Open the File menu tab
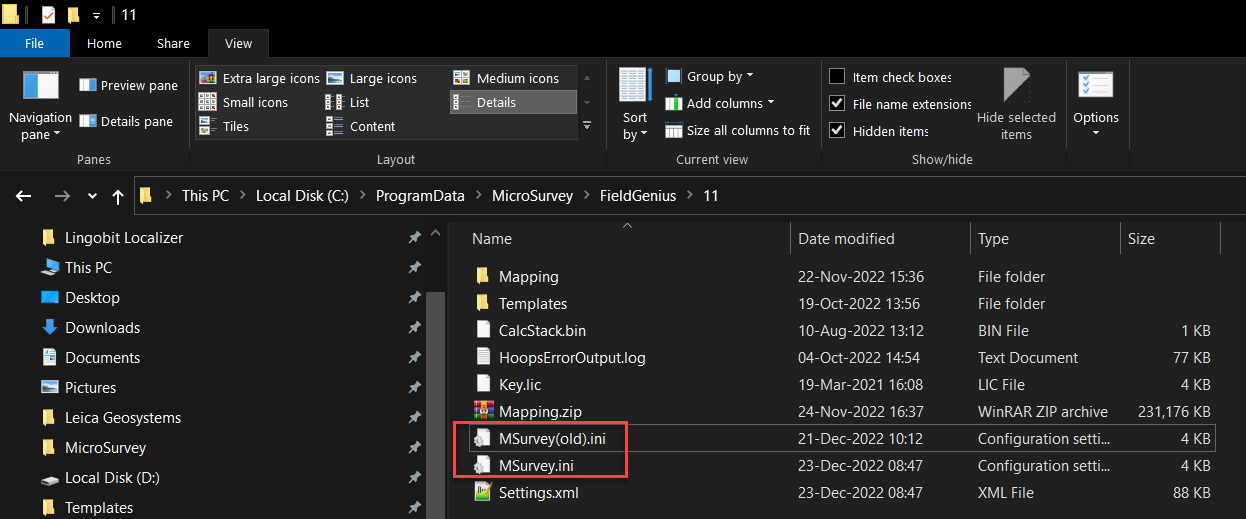Viewport: 1246px width, 519px height. pyautogui.click(x=34, y=43)
